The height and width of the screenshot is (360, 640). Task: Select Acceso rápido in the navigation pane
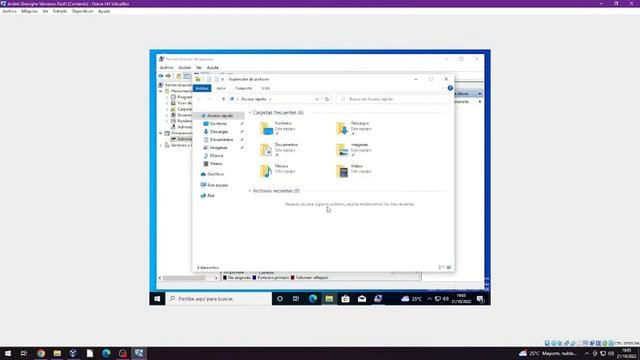[220, 116]
